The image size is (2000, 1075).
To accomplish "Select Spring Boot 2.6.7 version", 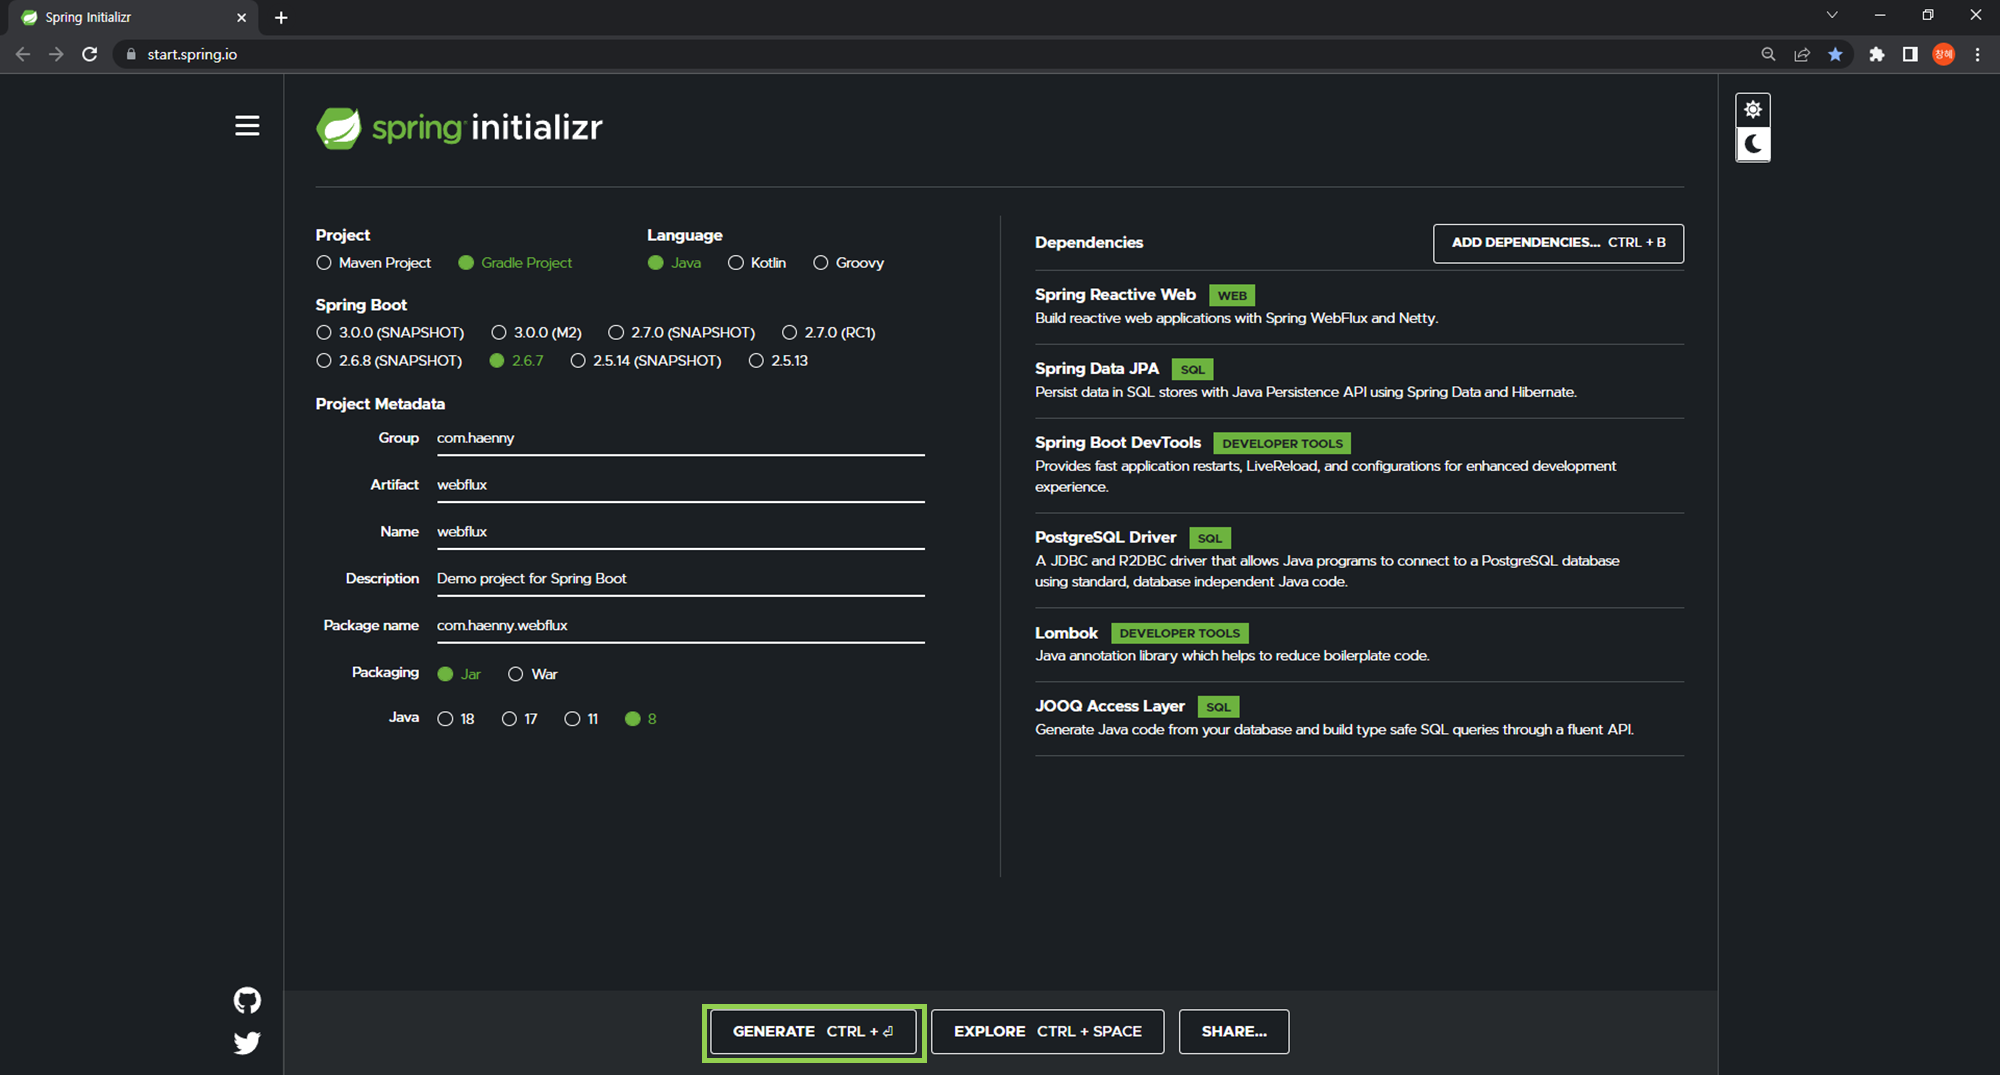I will tap(516, 361).
